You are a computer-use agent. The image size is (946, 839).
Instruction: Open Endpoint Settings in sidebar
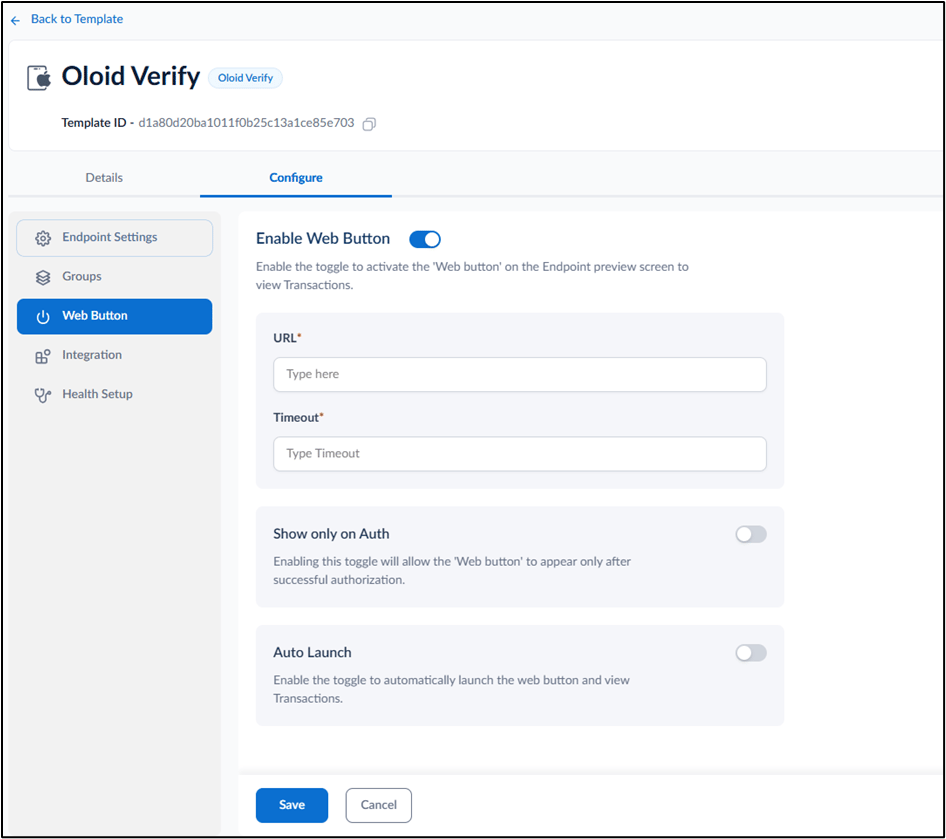(115, 238)
